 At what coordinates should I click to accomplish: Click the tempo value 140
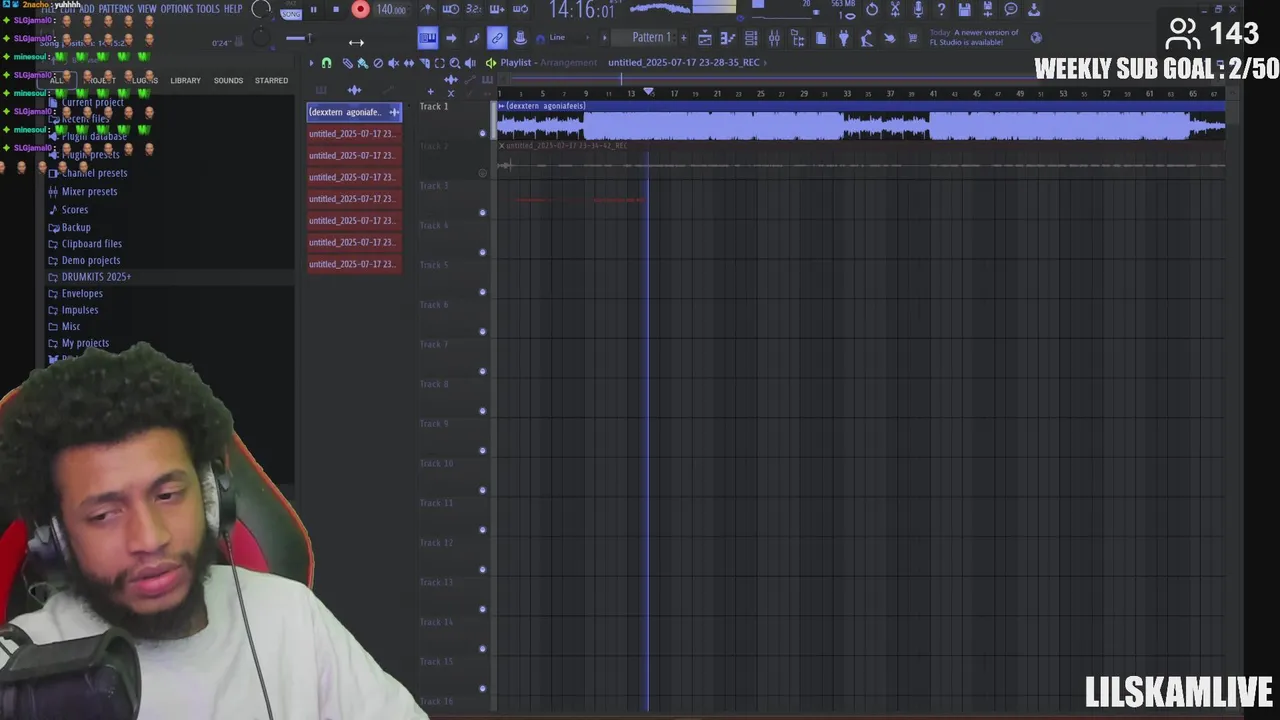pos(390,9)
